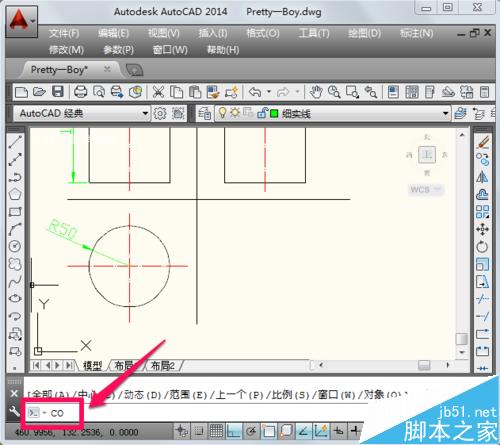Click the command line customize wrench
This screenshot has width=500, height=445.
pyautogui.click(x=14, y=411)
